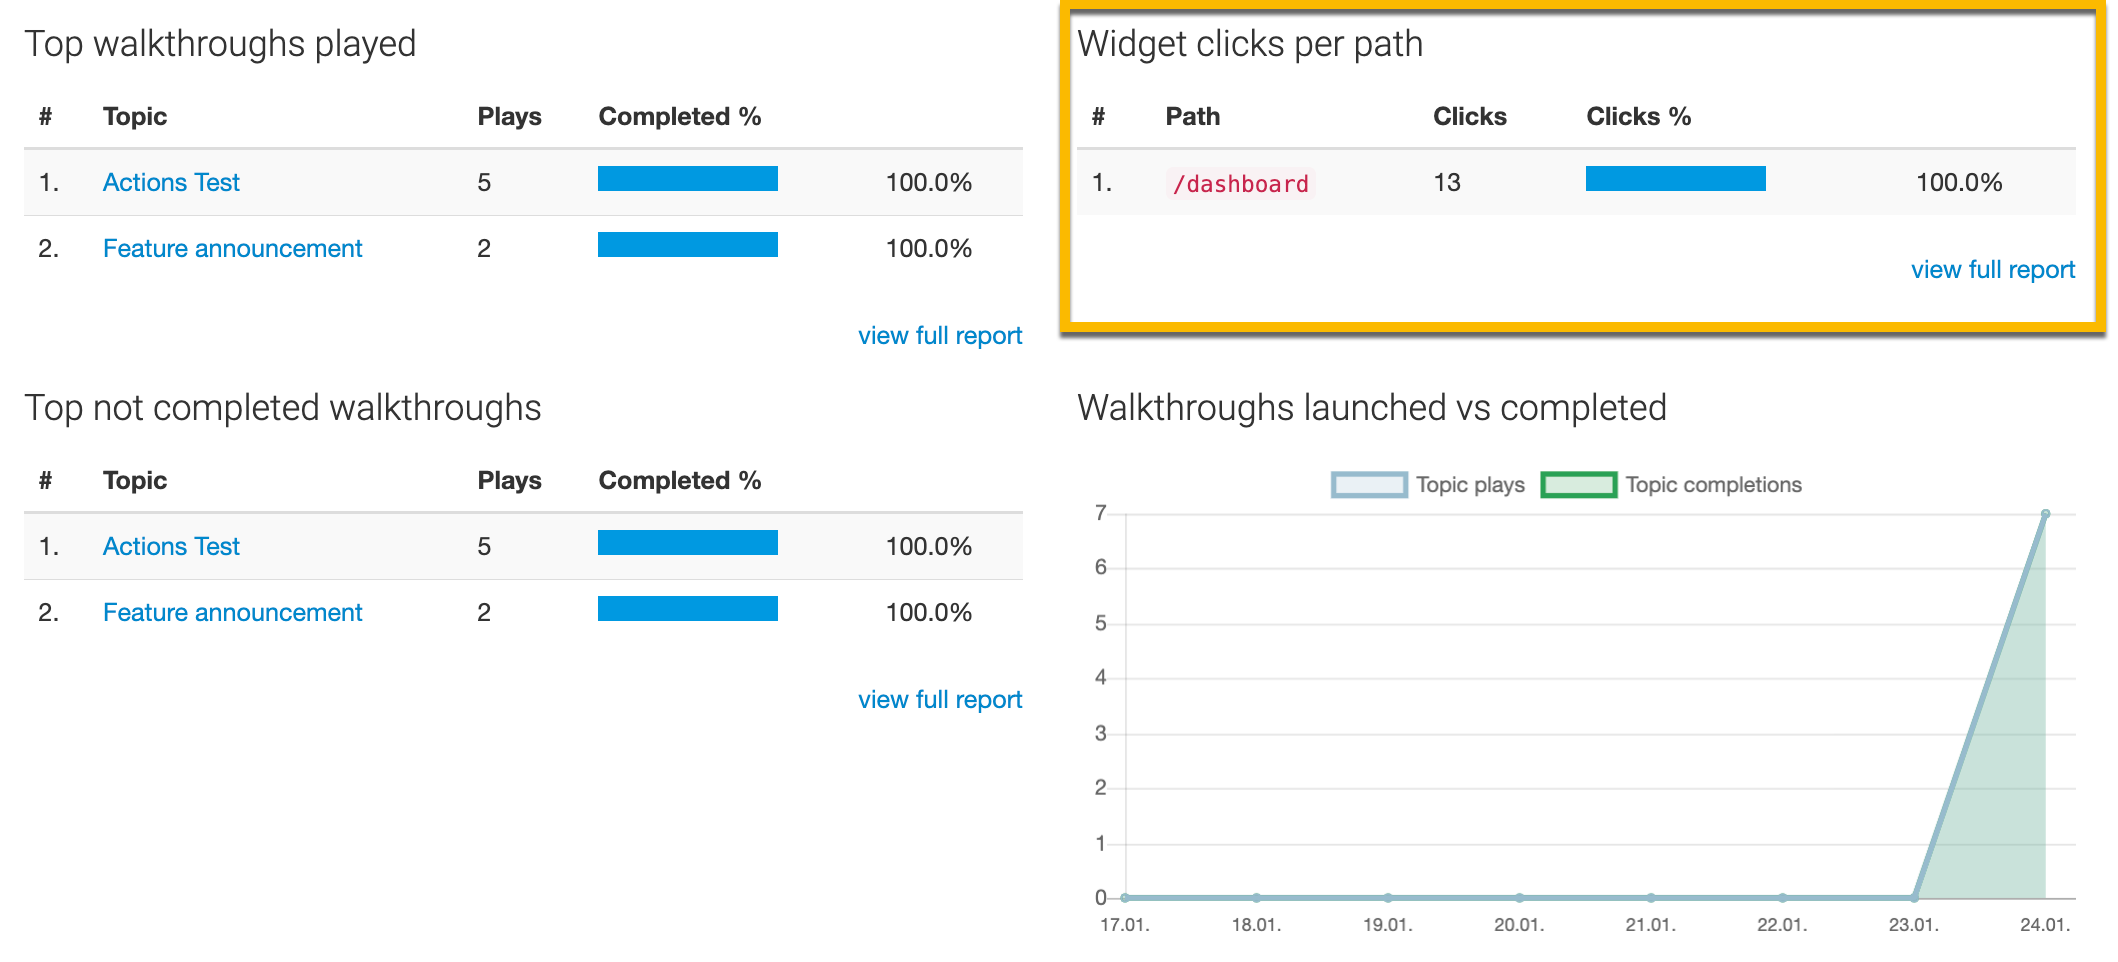Image resolution: width=2118 pixels, height=962 pixels.
Task: Open Feature announcement under Top not completed walkthroughs
Action: pyautogui.click(x=232, y=612)
